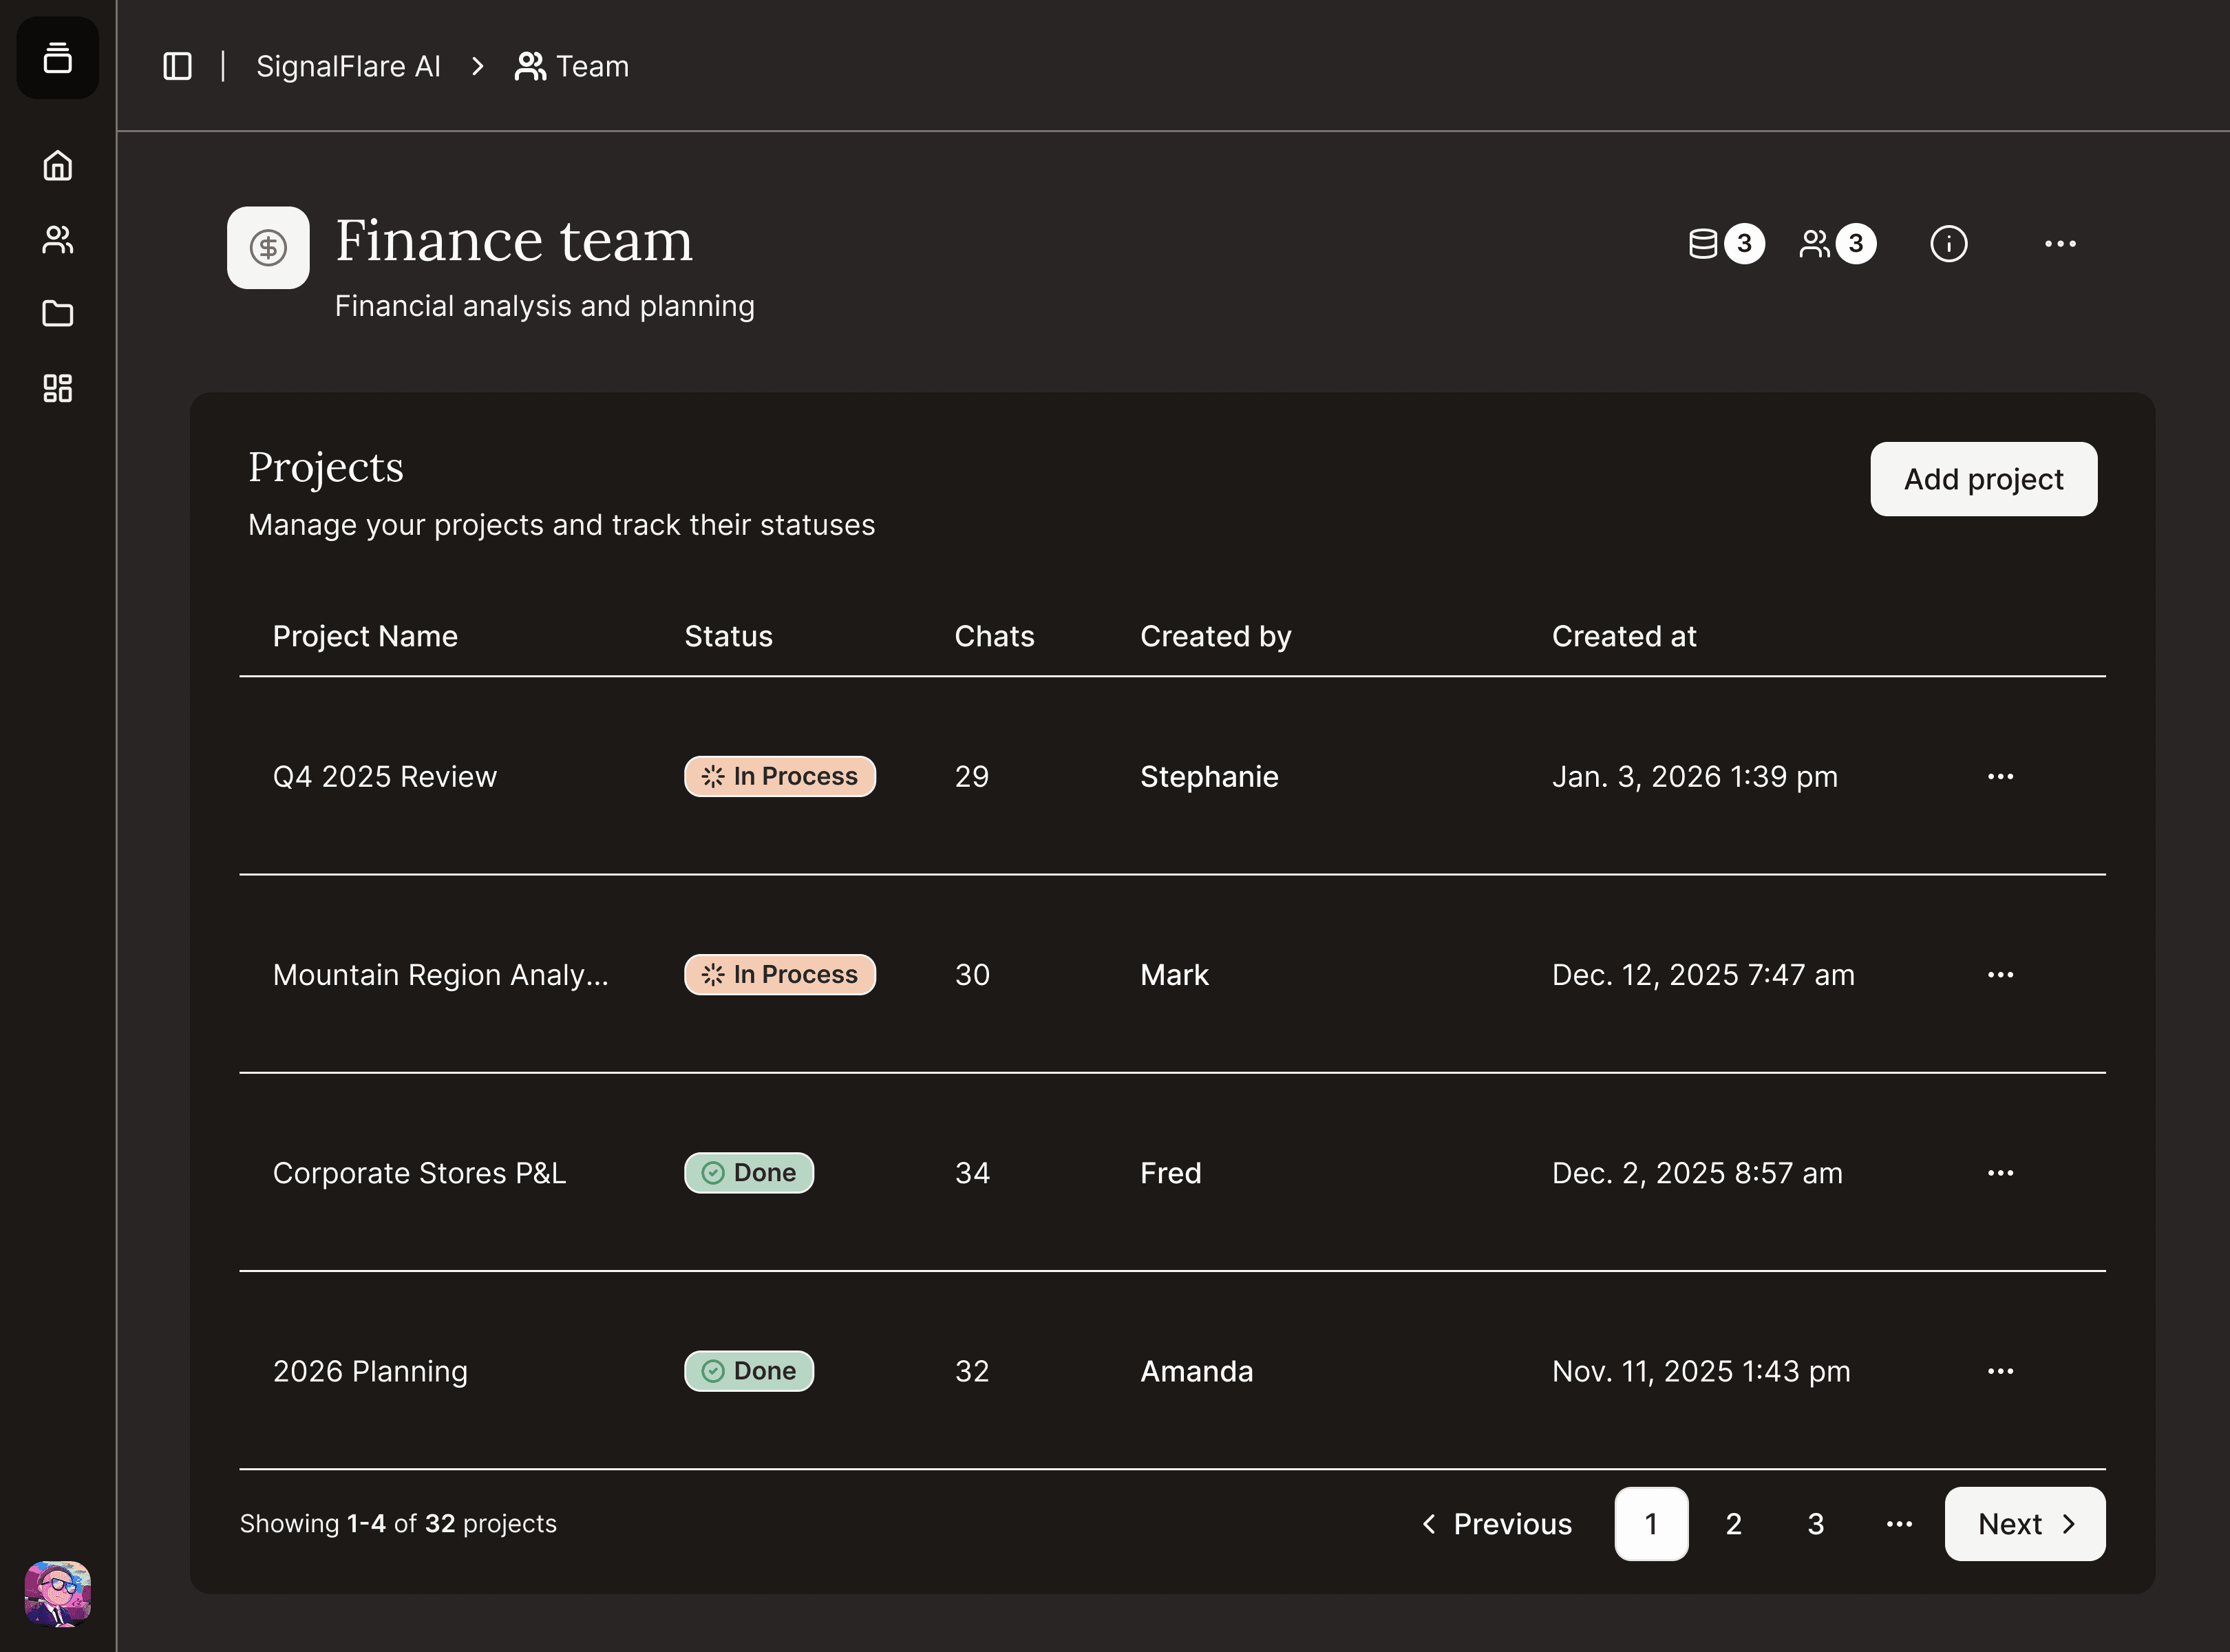Click SignalFlare AI breadcrumb link
Viewport: 2230px width, 1652px height.
[348, 66]
